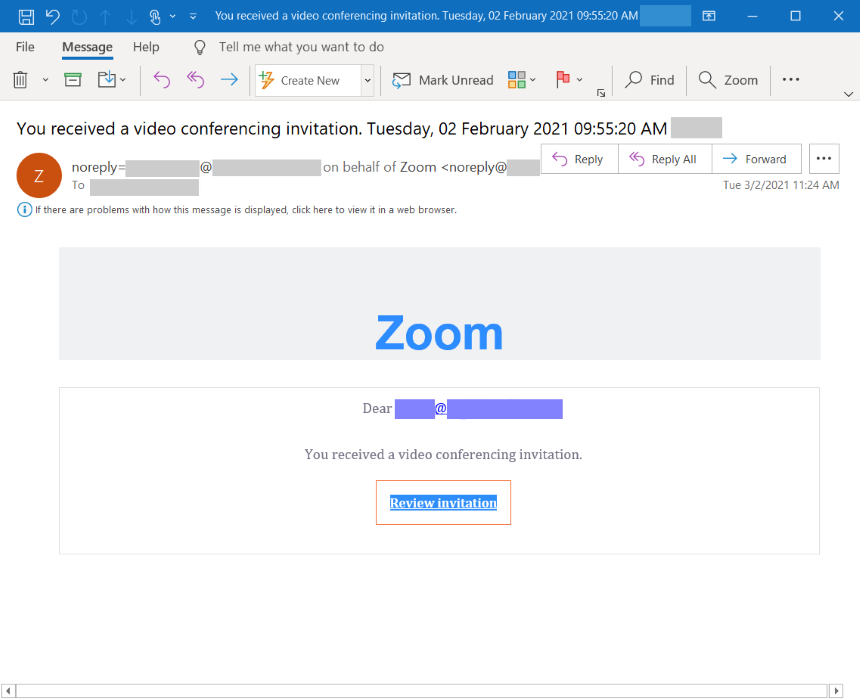860x699 pixels.
Task: Open More actions ellipsis in message header
Action: coord(824,159)
